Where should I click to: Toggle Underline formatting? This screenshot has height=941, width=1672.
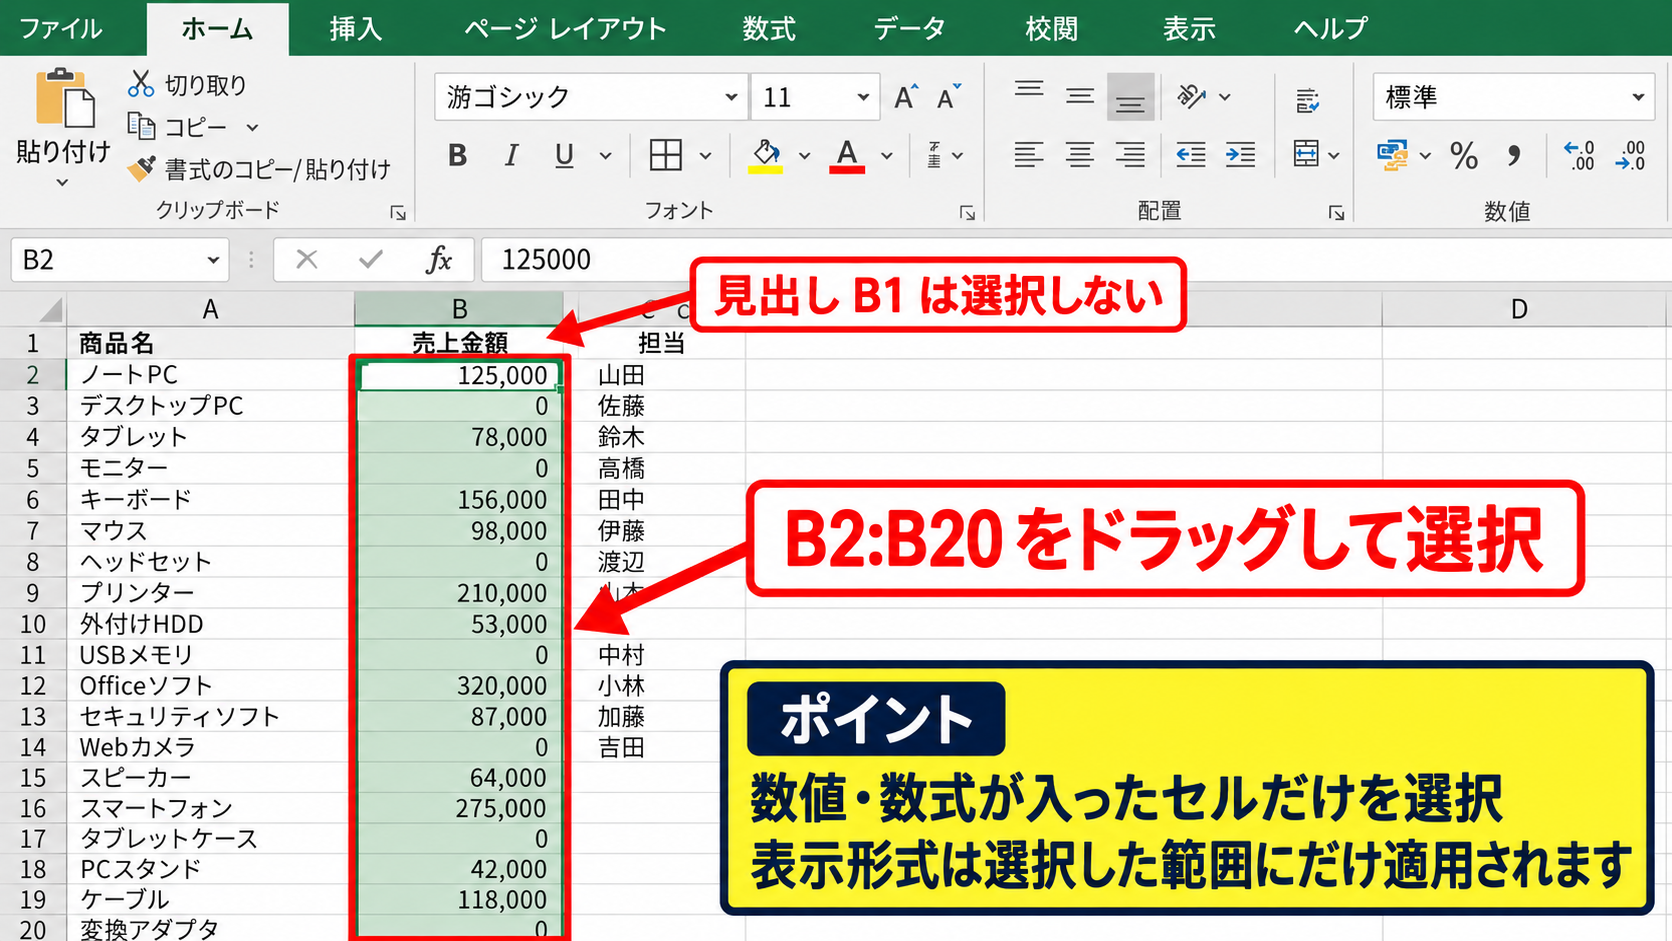point(564,155)
